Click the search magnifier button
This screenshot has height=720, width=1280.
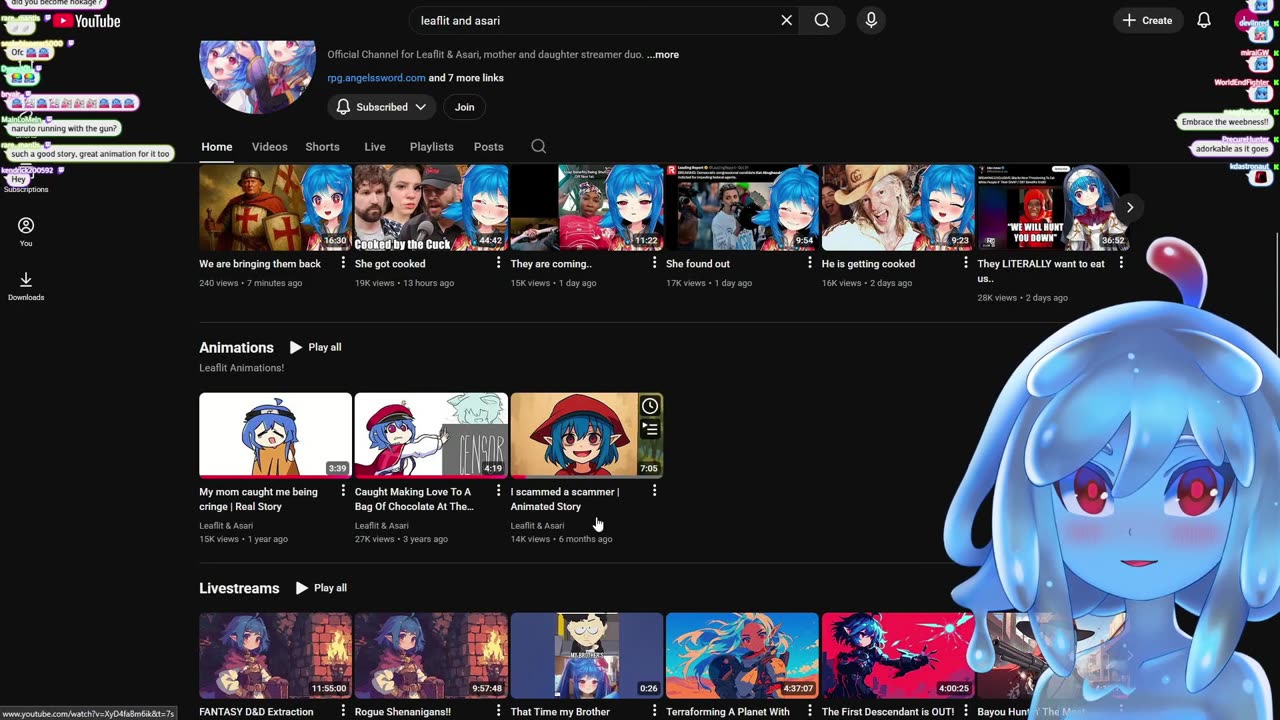click(822, 20)
